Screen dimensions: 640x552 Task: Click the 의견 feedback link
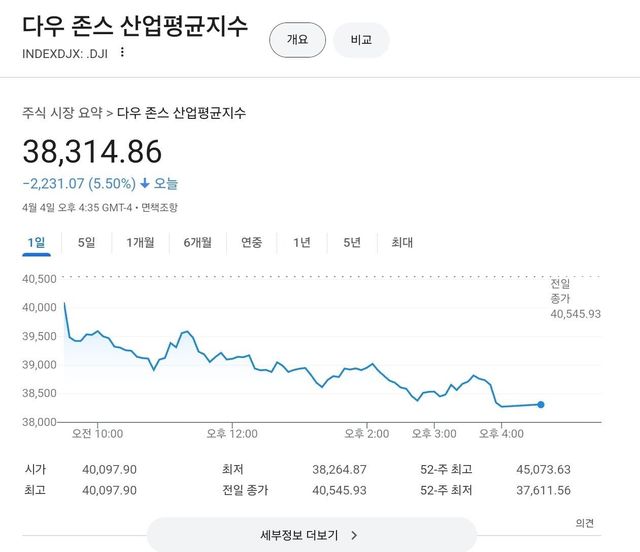(584, 523)
